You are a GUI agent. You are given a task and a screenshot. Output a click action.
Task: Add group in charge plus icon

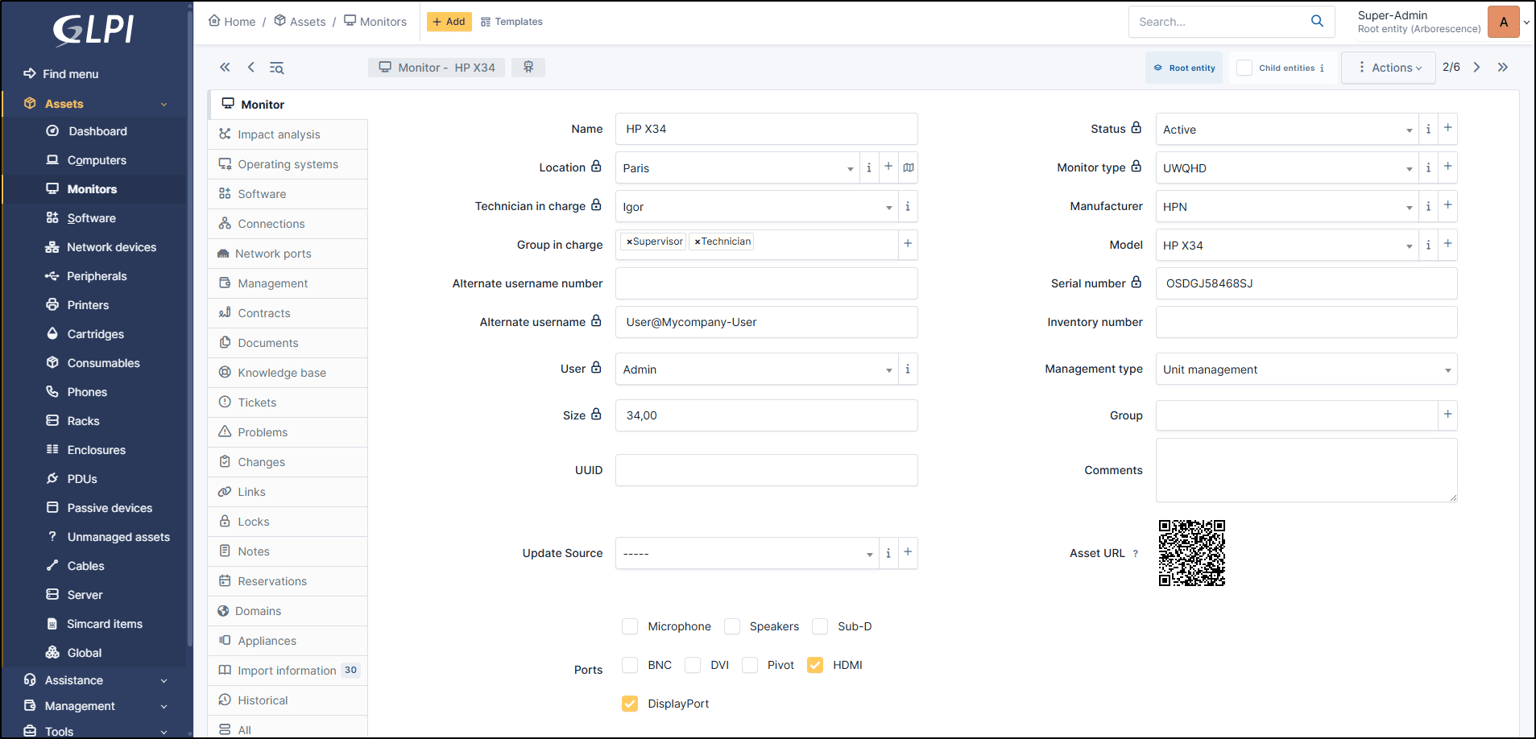(908, 244)
